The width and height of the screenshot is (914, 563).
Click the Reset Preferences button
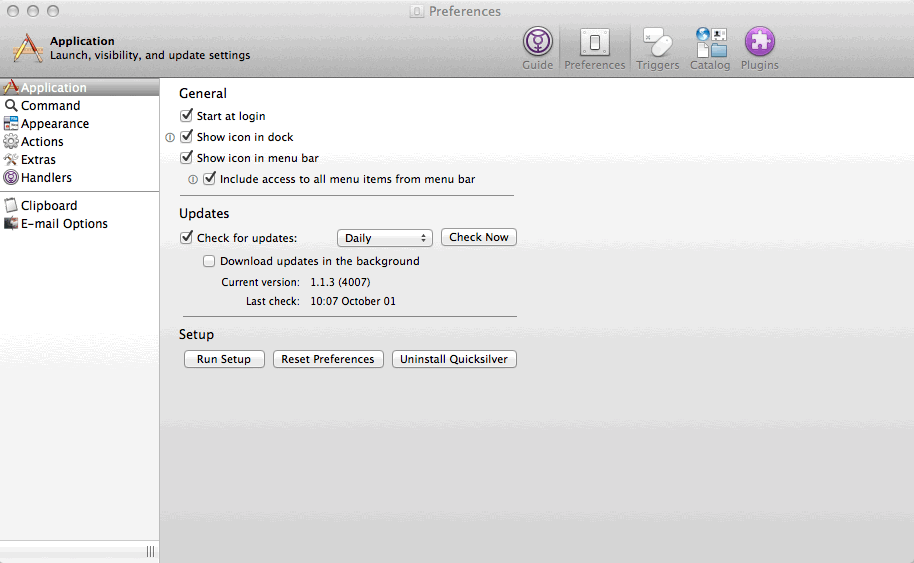pos(328,359)
